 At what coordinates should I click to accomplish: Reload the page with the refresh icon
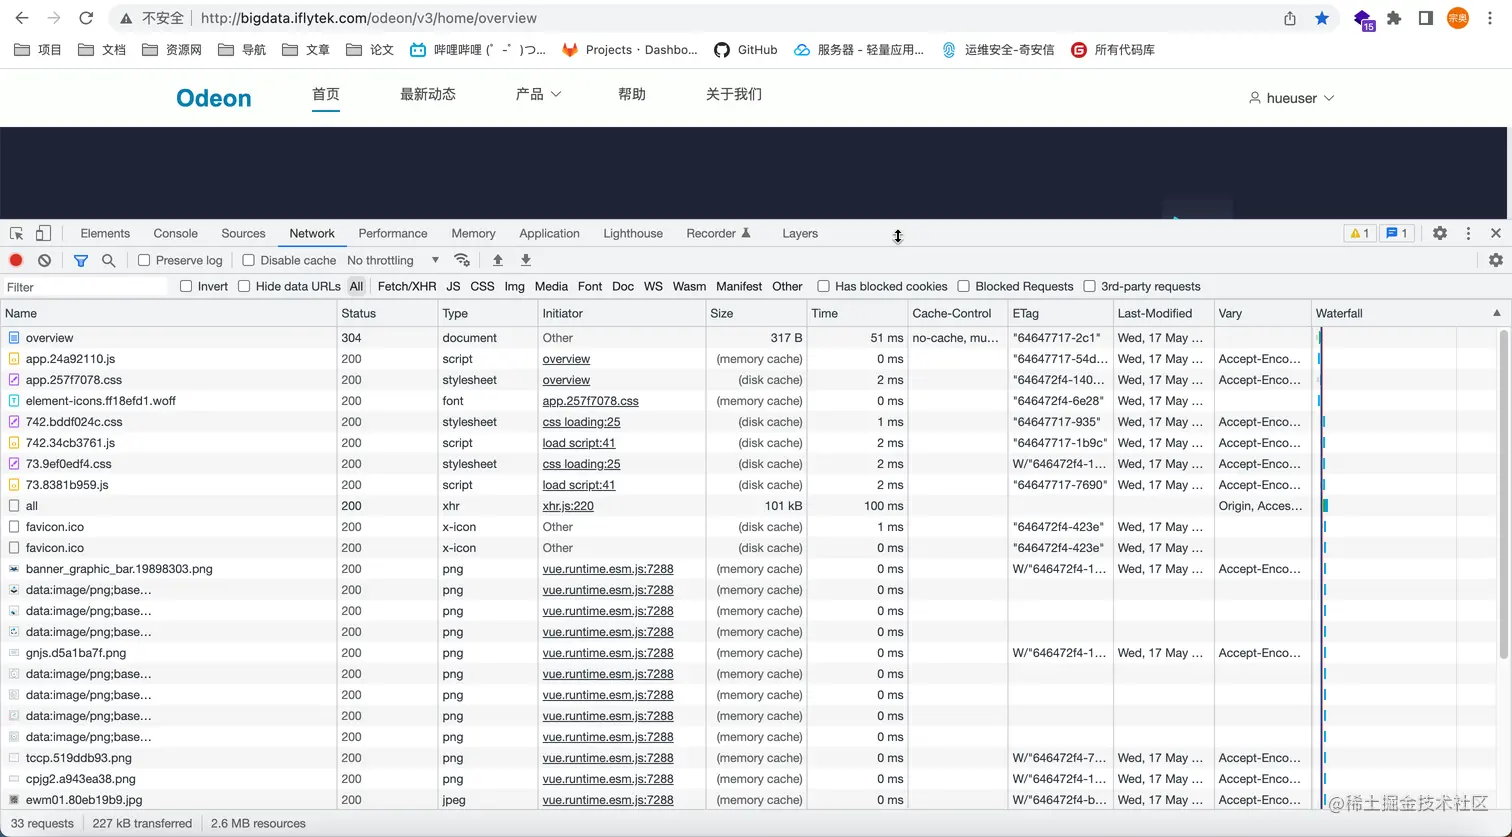[x=86, y=18]
